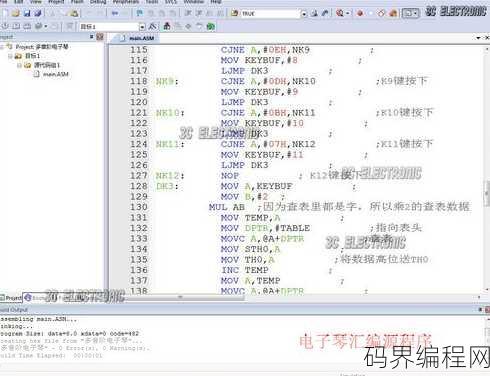Screen dimensions: 490x376
Task: Click the Build target icon
Action: pyautogui.click(x=16, y=26)
